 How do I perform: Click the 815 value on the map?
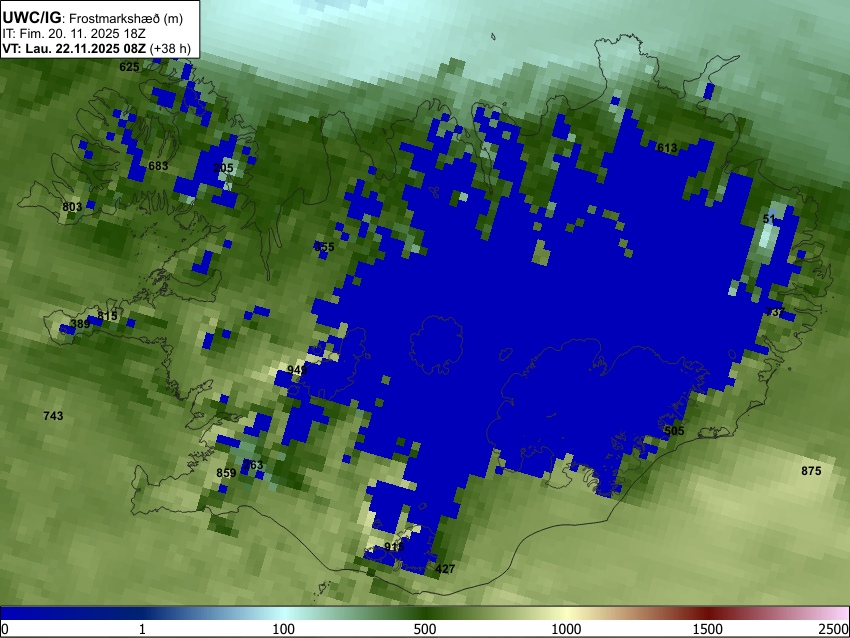[107, 316]
